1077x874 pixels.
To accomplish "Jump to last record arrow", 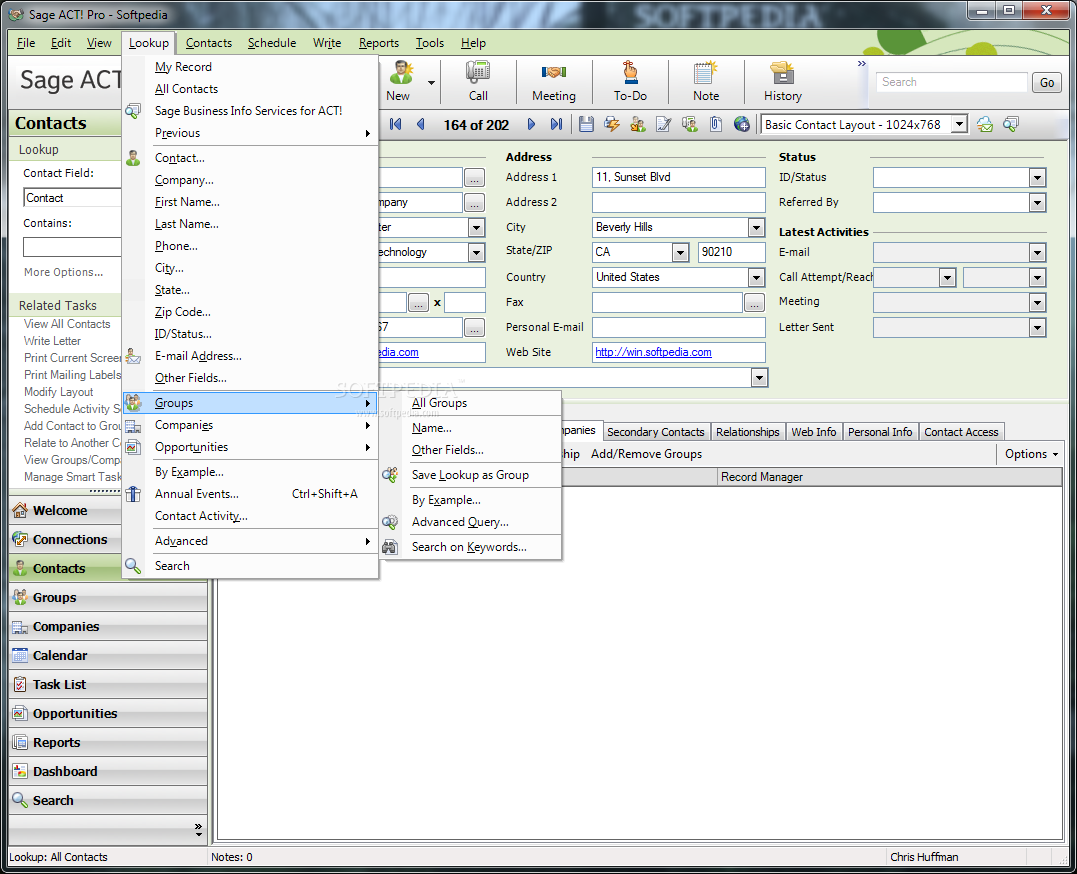I will 556,124.
